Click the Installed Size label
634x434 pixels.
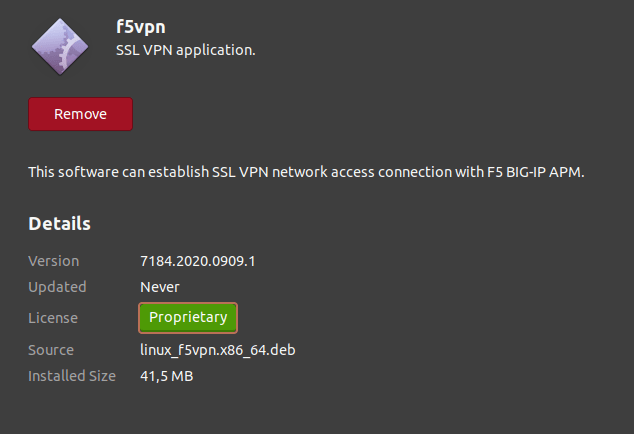[x=72, y=376]
